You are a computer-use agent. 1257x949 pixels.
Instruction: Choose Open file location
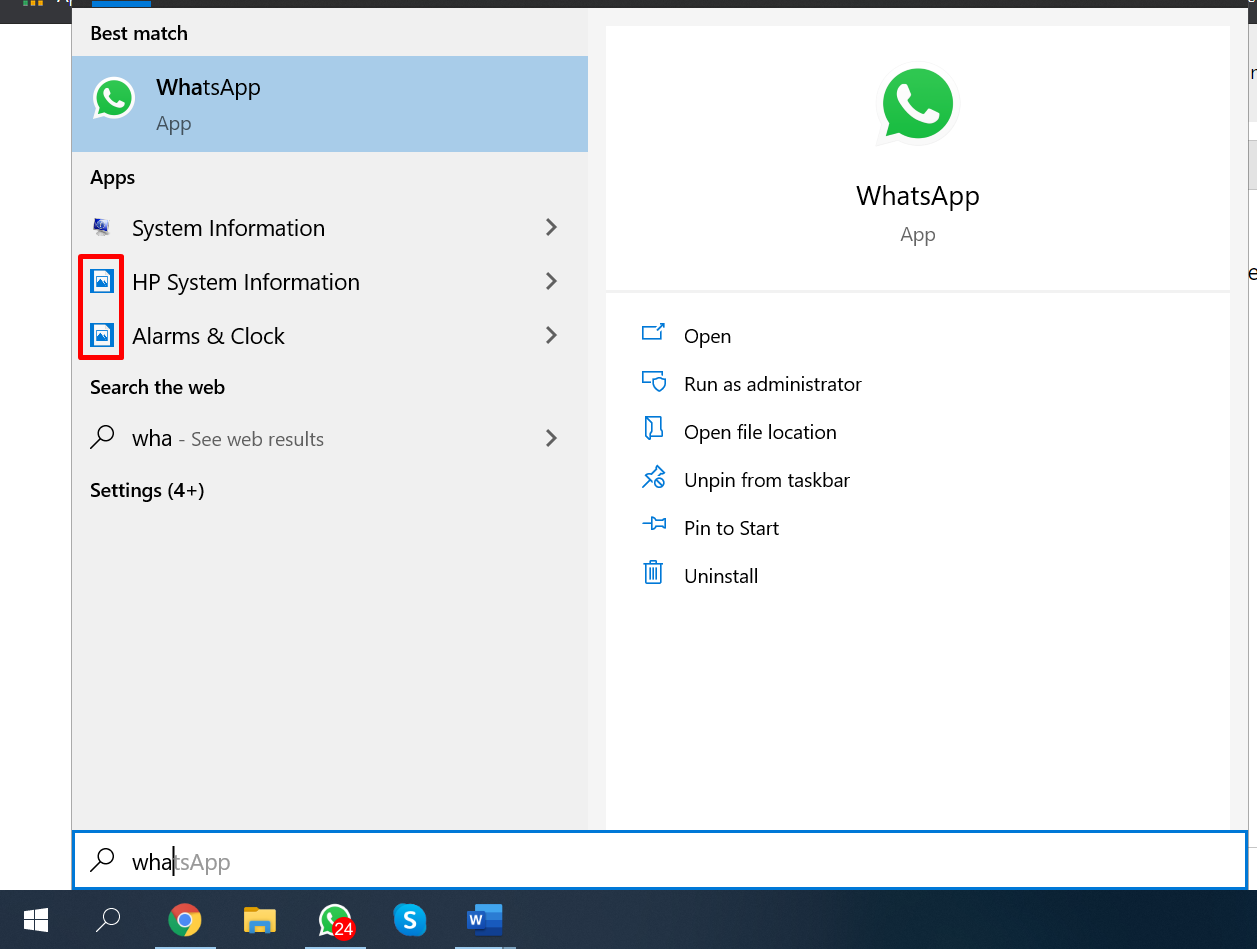tap(760, 432)
